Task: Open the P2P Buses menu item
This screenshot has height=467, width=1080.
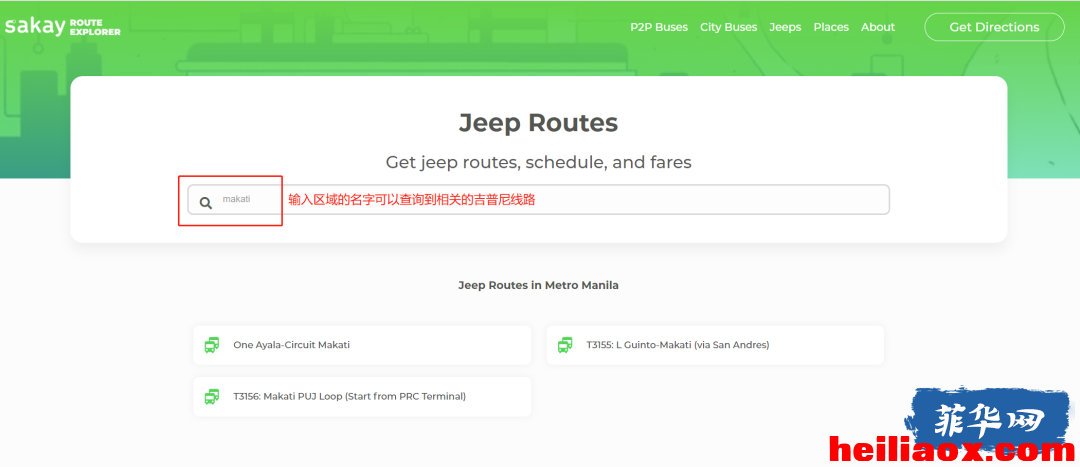Action: tap(659, 28)
